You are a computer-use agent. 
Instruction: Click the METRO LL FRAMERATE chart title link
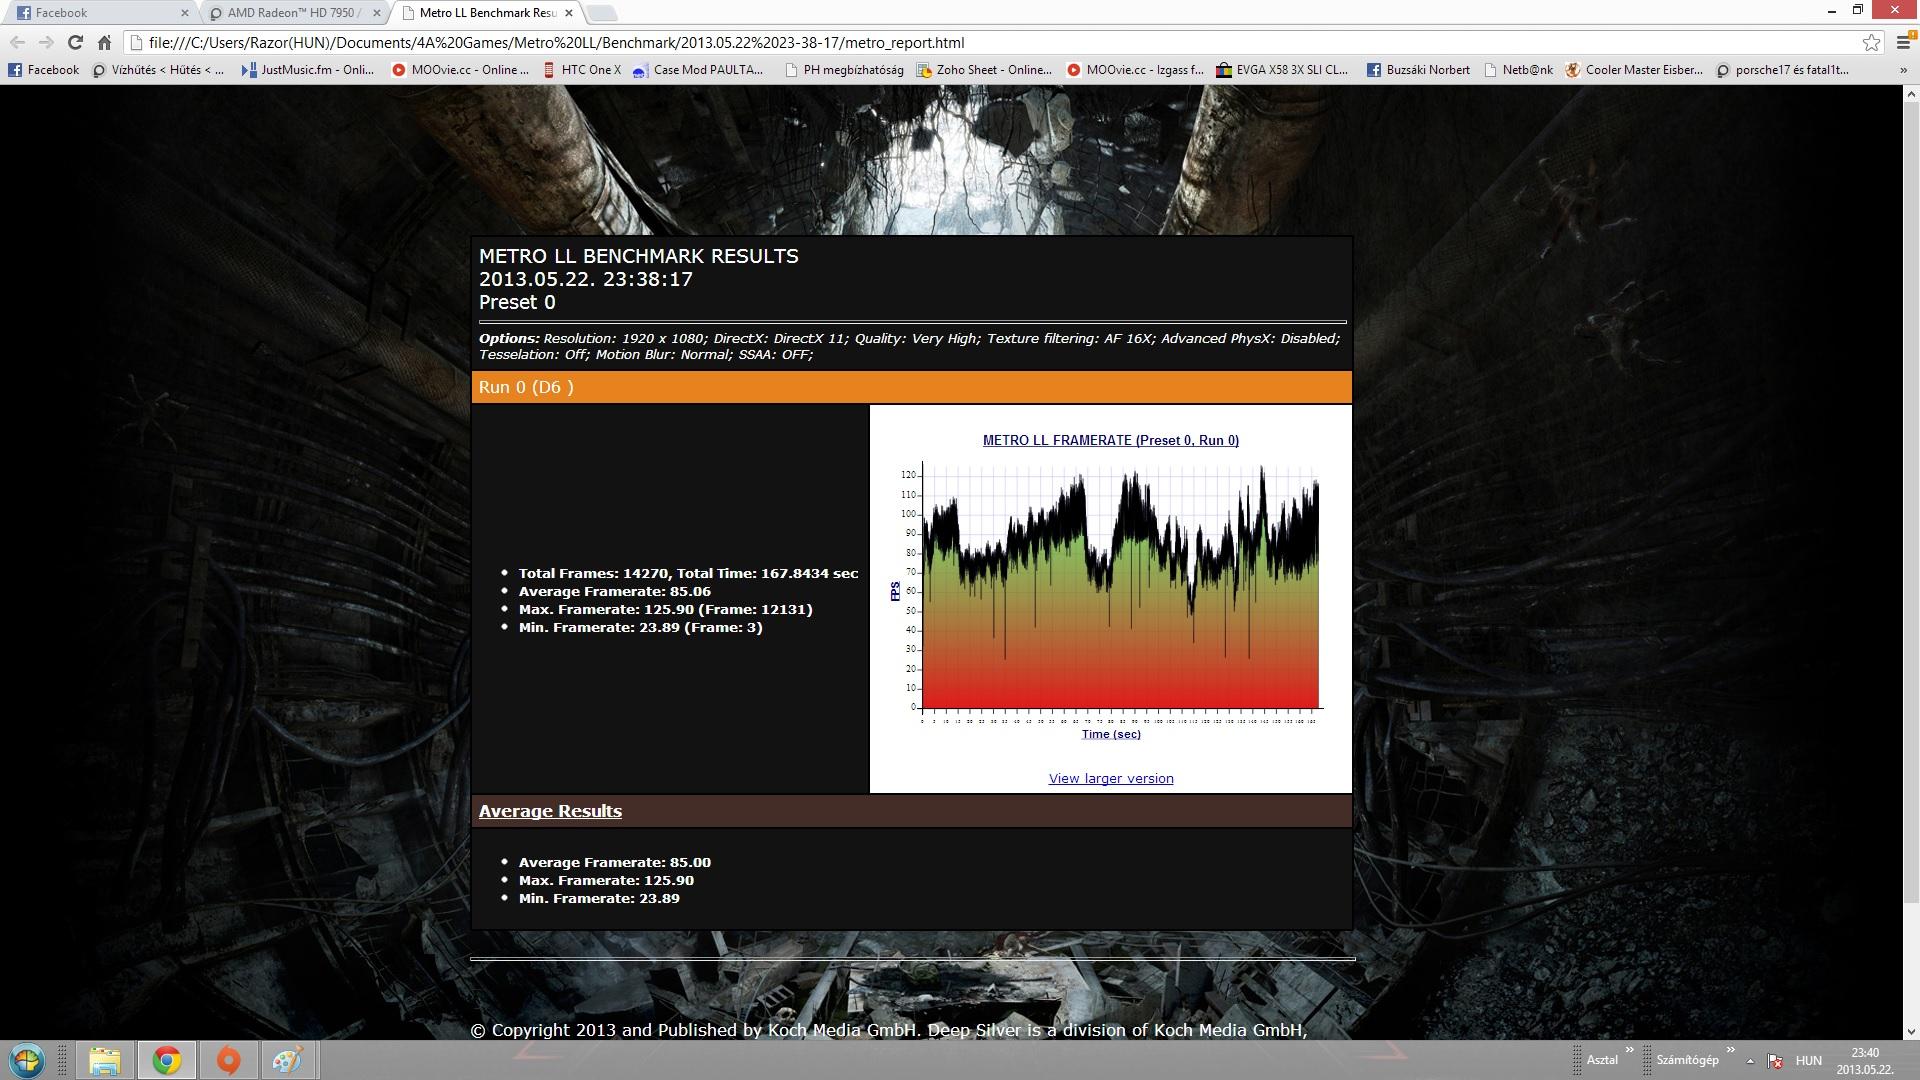click(1110, 440)
